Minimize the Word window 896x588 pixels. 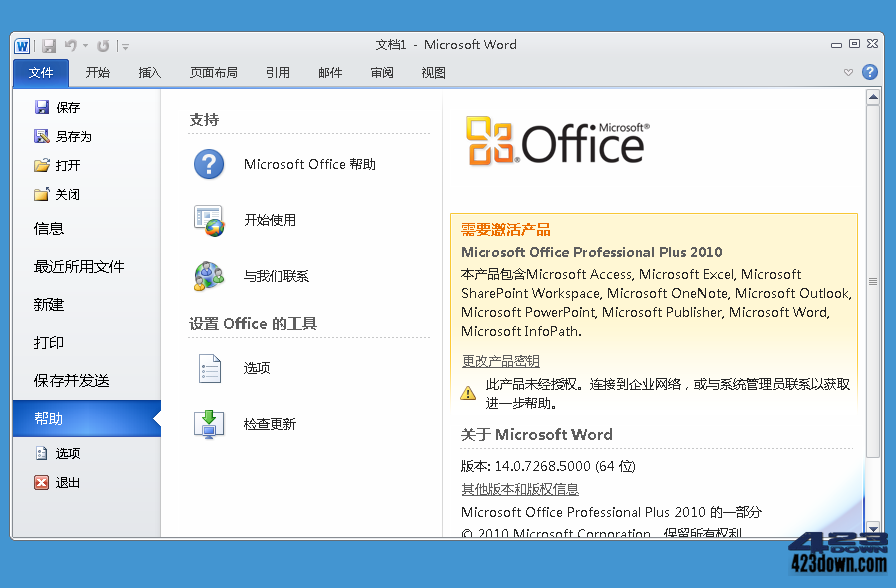point(836,45)
